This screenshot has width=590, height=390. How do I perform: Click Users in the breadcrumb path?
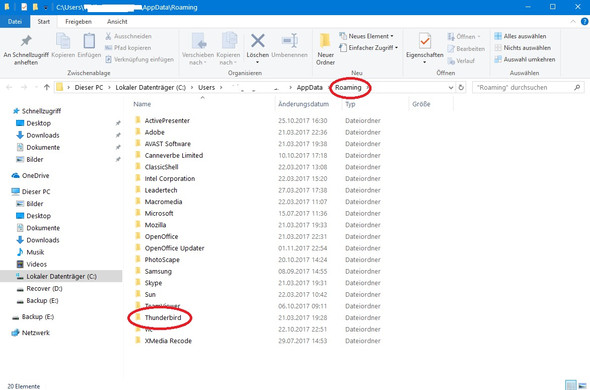(206, 87)
